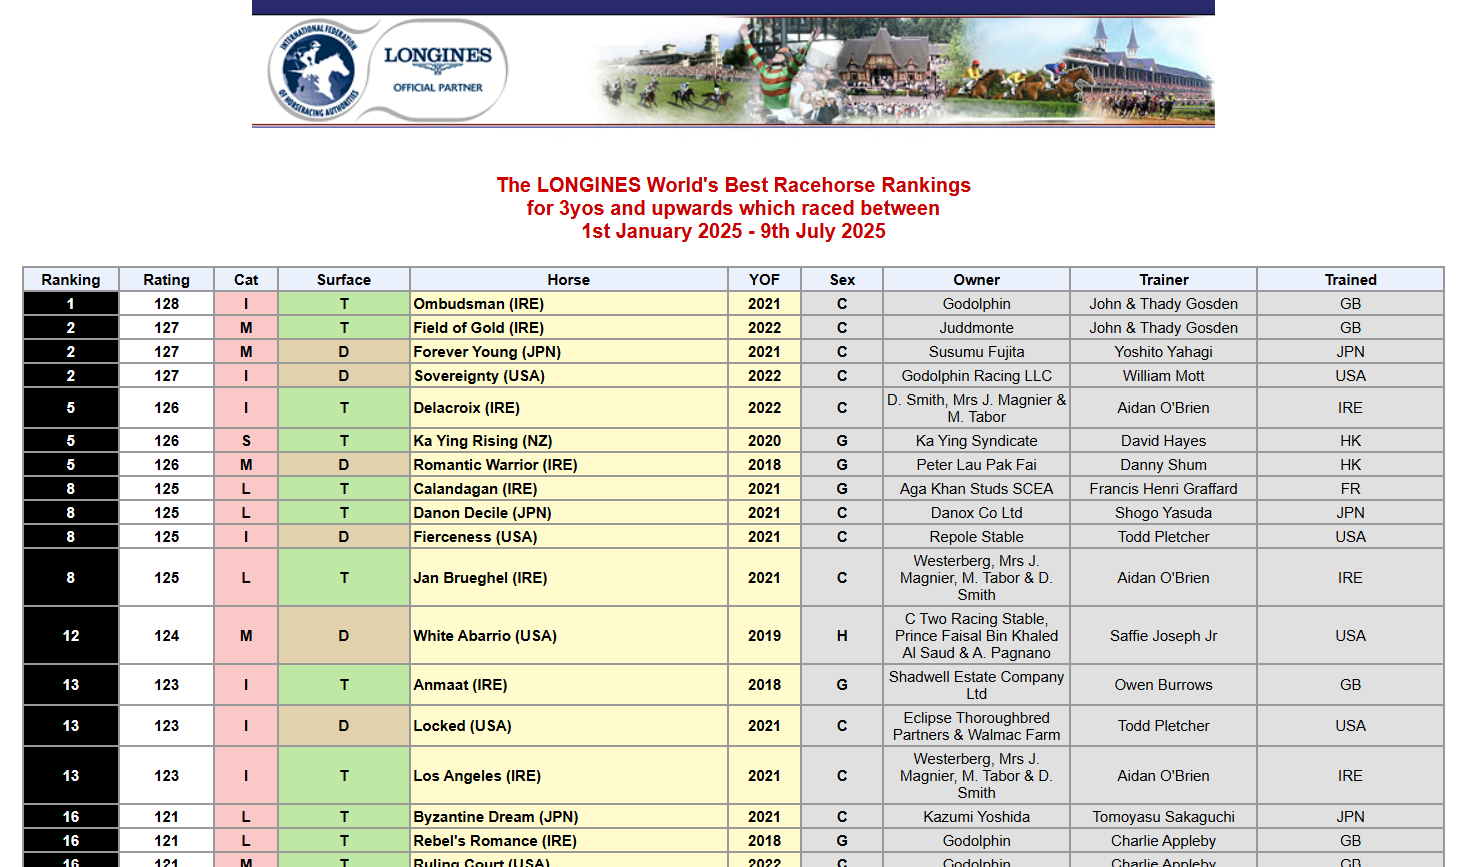The width and height of the screenshot is (1471, 867).
Task: Click owner cell Repole Stable
Action: [977, 537]
